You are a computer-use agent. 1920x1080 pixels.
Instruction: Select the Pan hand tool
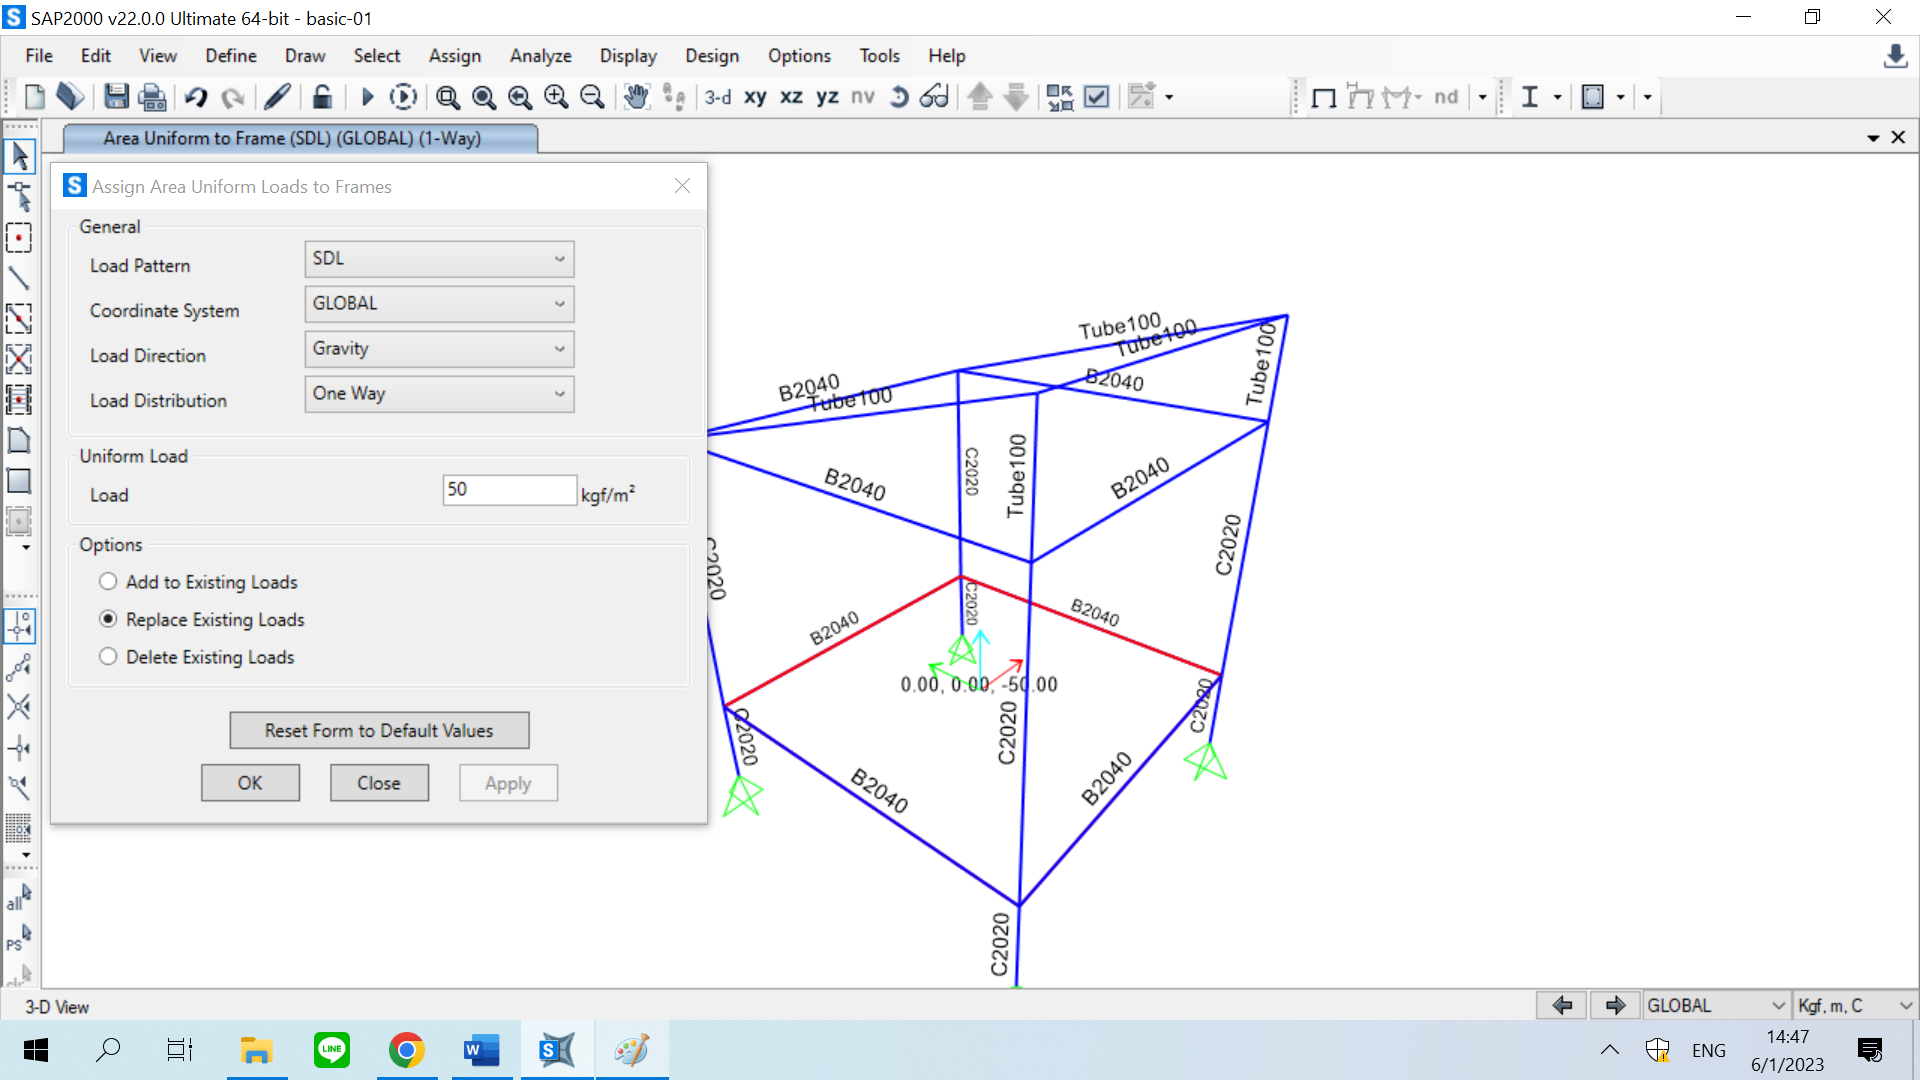(x=636, y=97)
